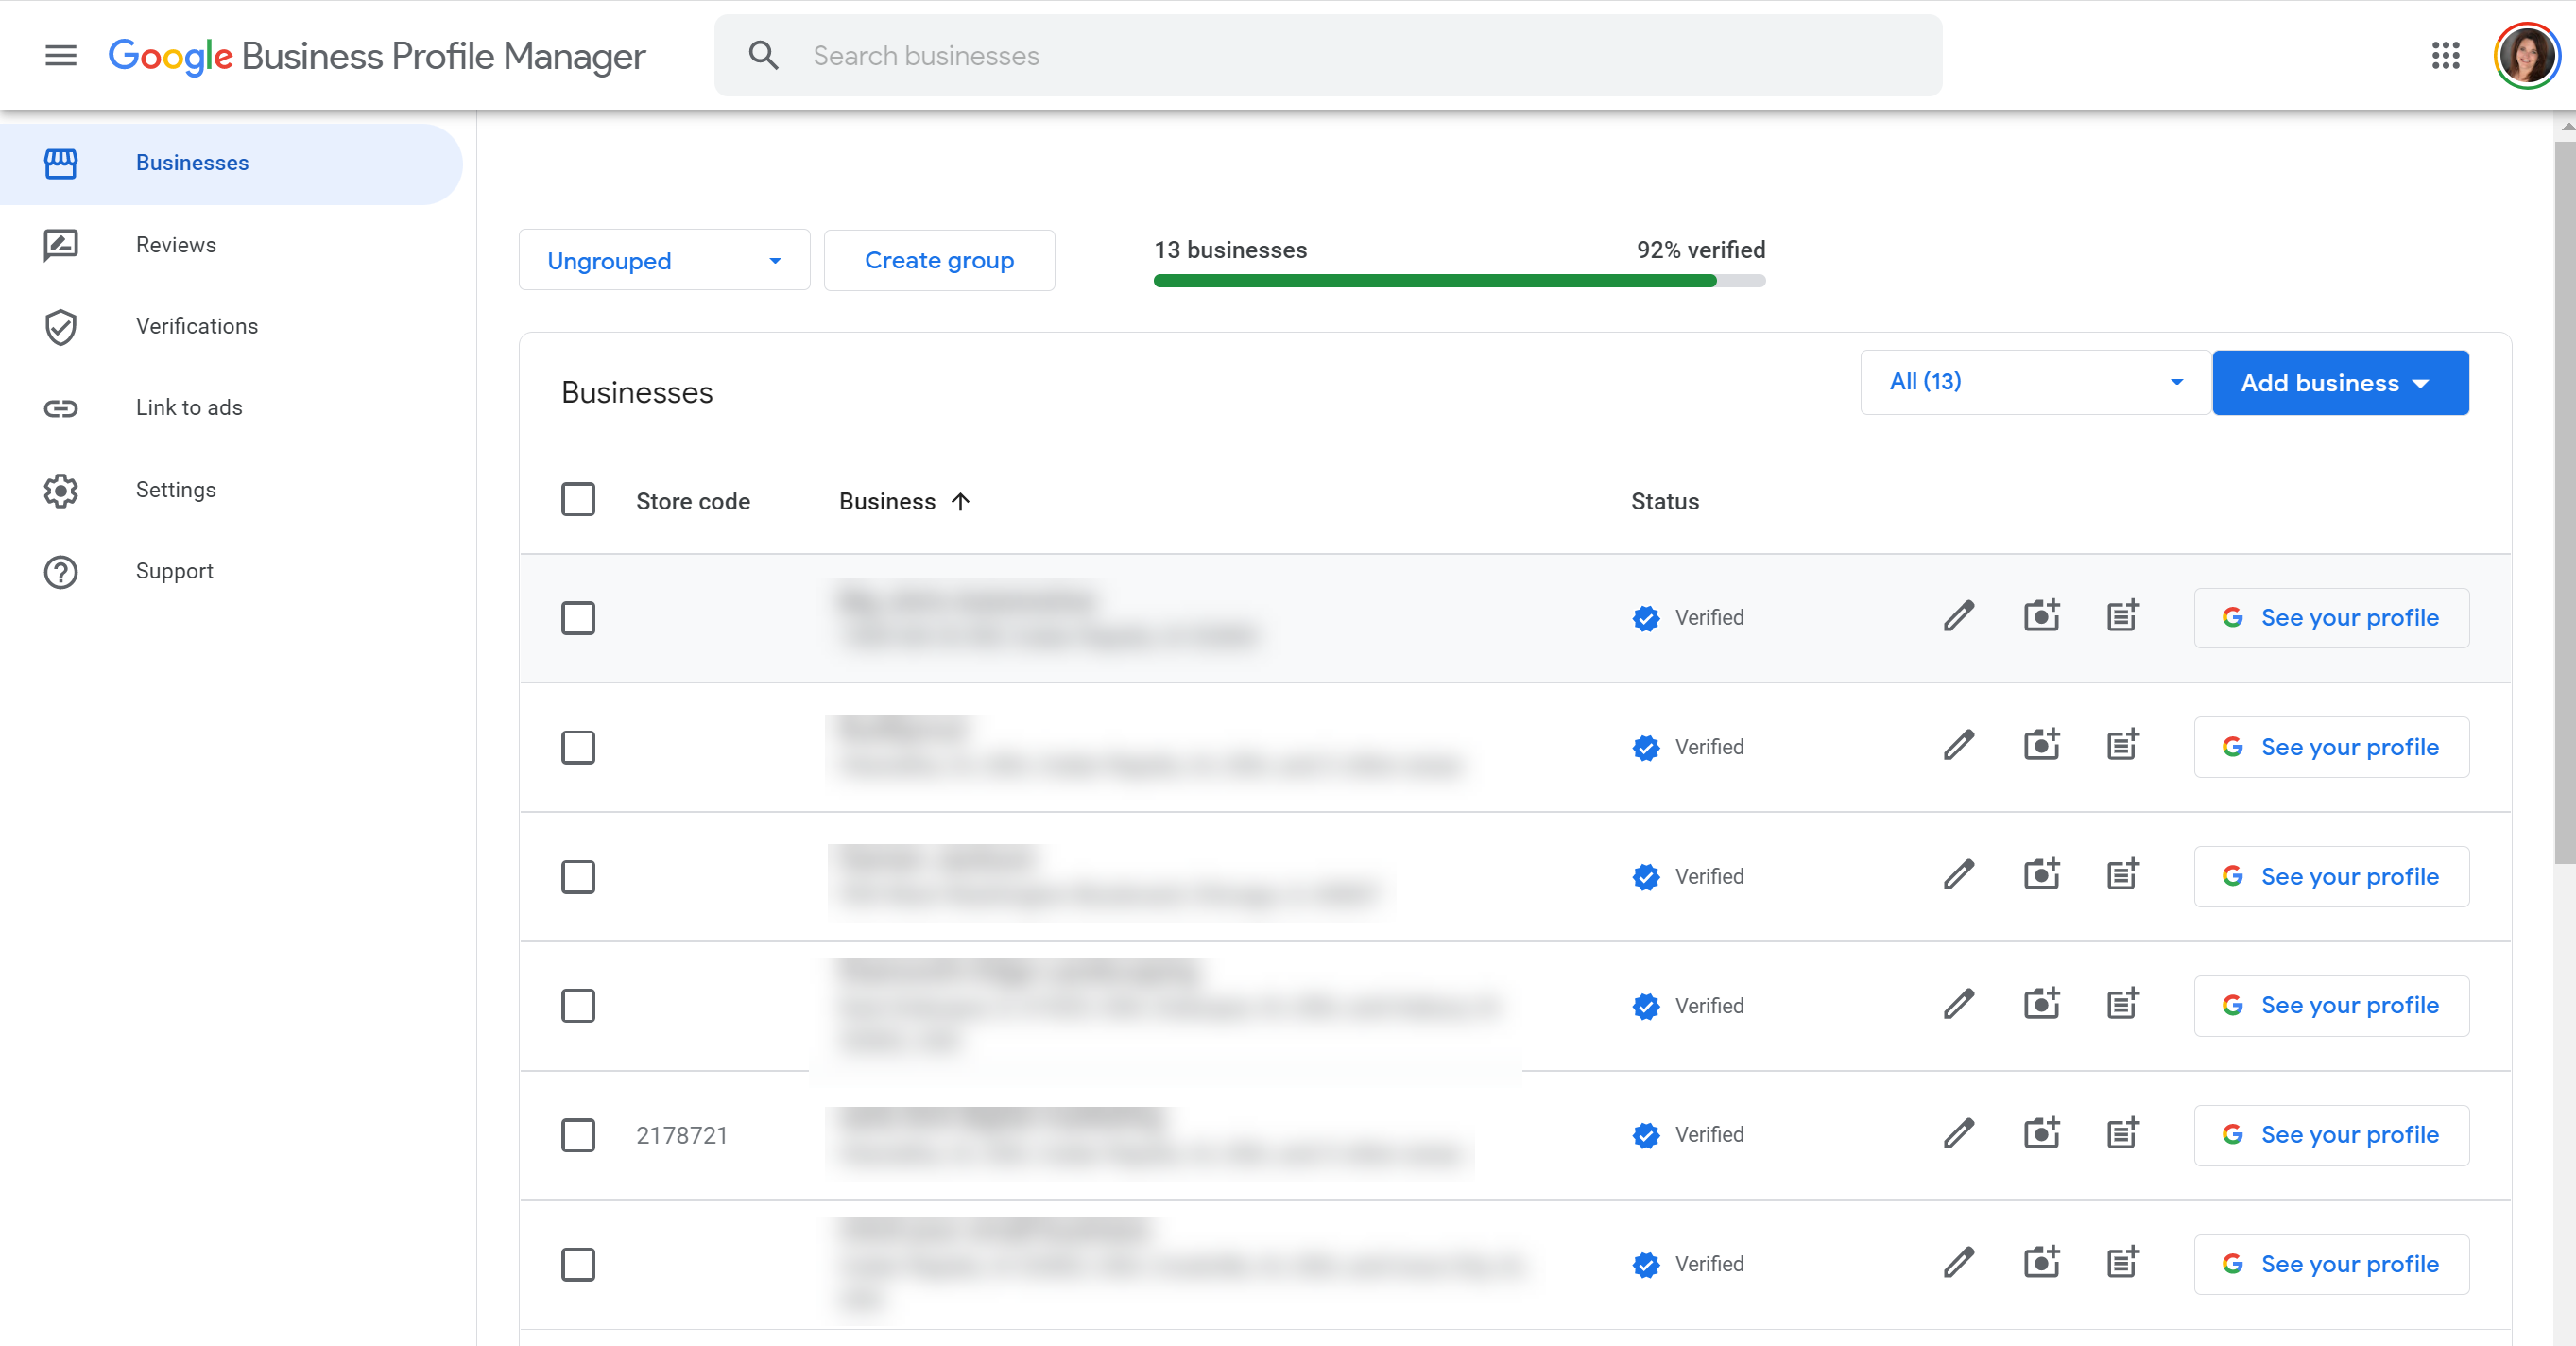Viewport: 2576px width, 1346px height.
Task: Create a post for third business row
Action: (2122, 875)
